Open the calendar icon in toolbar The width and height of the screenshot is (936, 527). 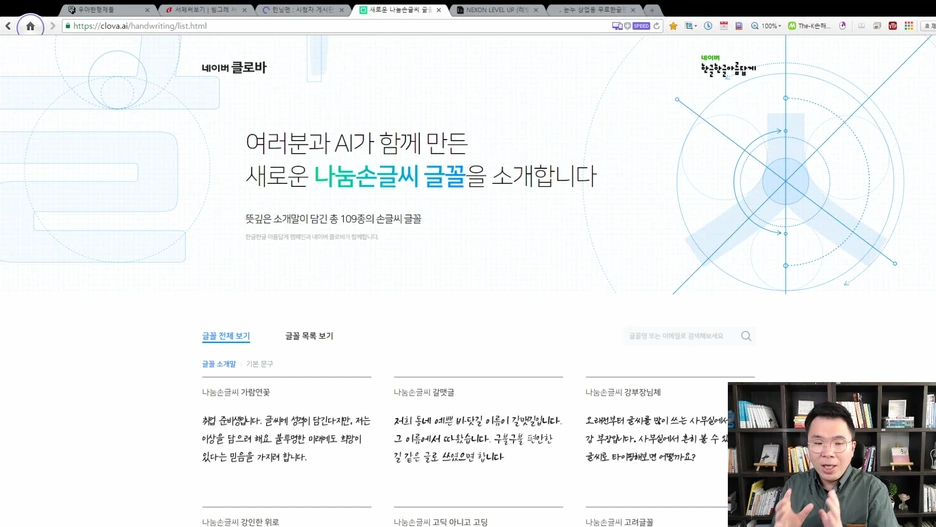point(723,26)
